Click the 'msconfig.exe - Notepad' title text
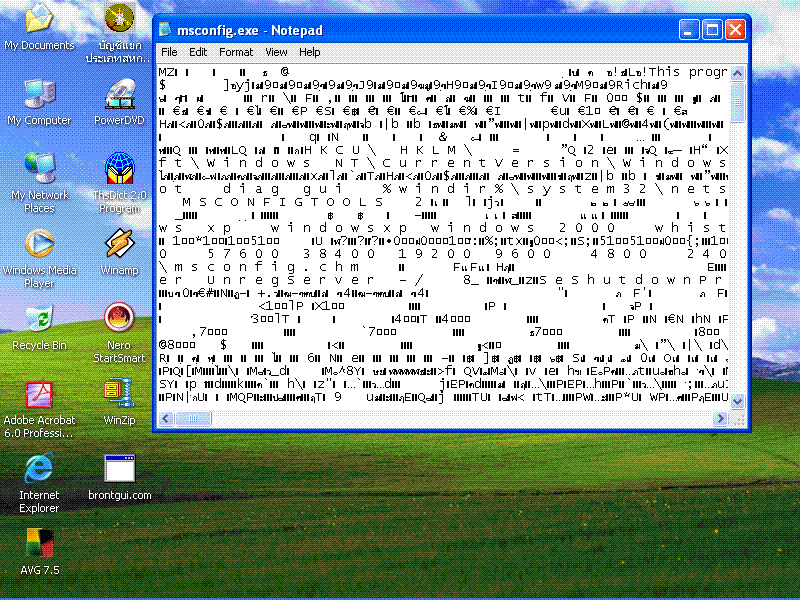This screenshot has width=800, height=600. coord(250,30)
